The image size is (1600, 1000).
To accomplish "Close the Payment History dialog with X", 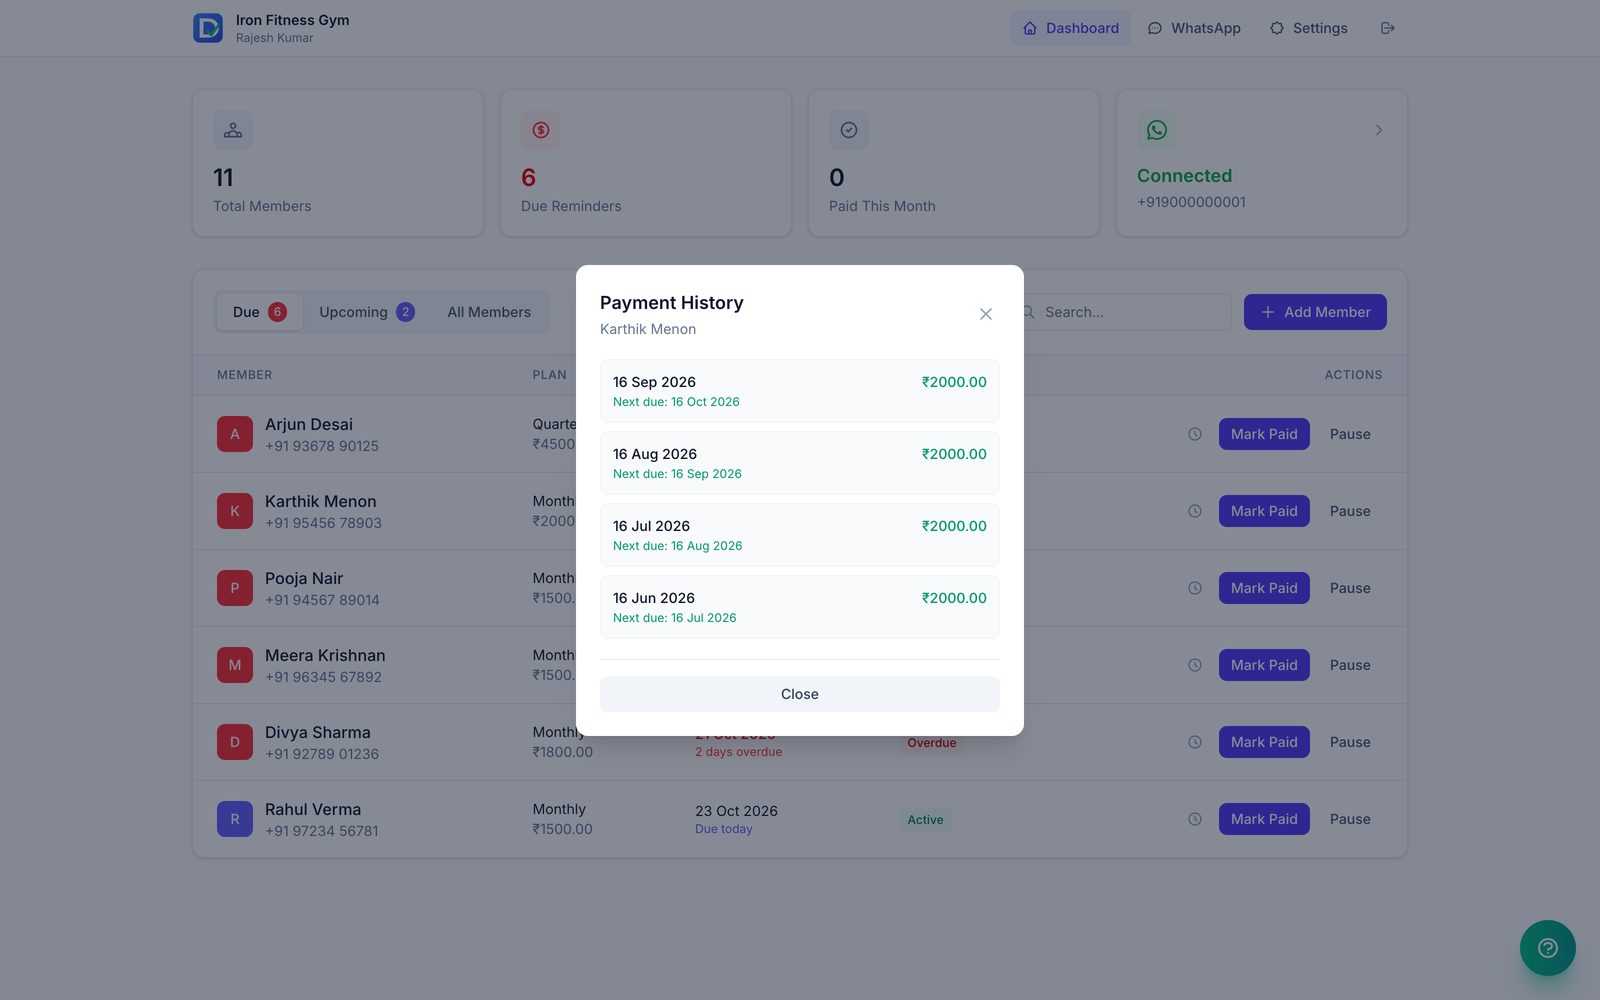I will coord(985,314).
